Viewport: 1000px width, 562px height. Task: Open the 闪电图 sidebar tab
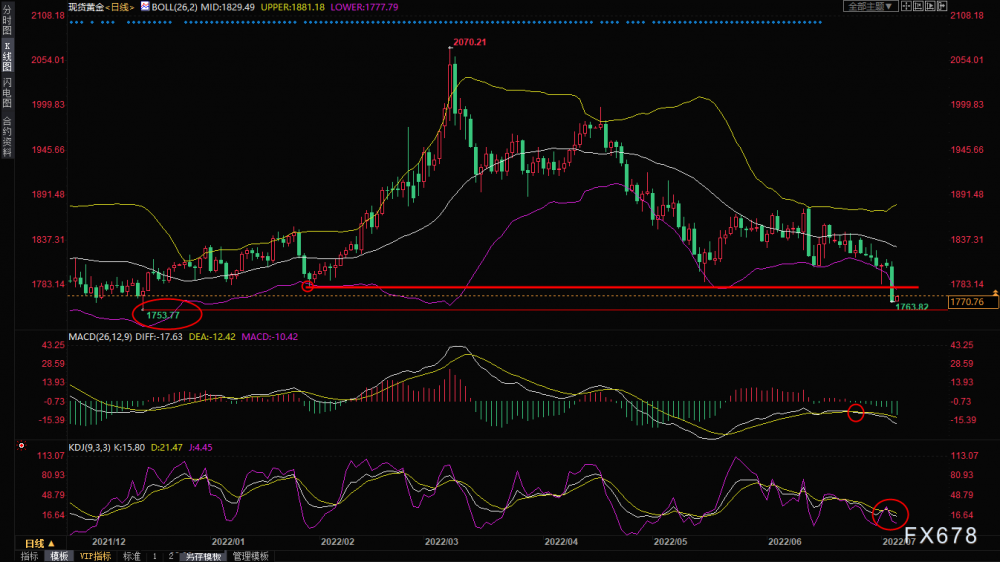(x=7, y=92)
